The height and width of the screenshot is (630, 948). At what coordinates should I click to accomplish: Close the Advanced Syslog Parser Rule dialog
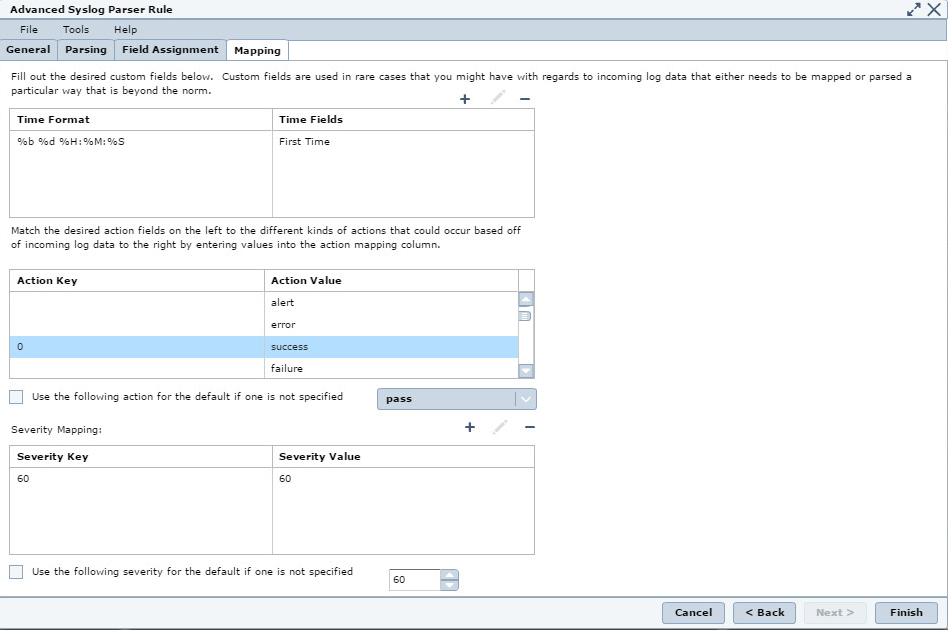click(932, 10)
